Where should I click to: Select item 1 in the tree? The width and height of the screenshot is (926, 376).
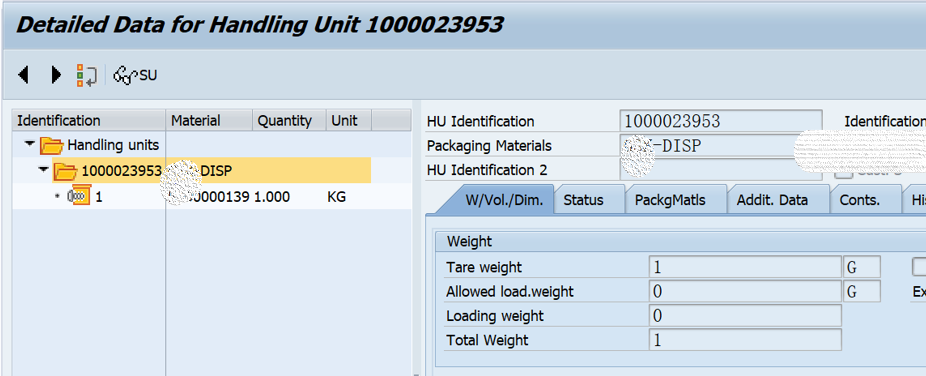coord(99,197)
